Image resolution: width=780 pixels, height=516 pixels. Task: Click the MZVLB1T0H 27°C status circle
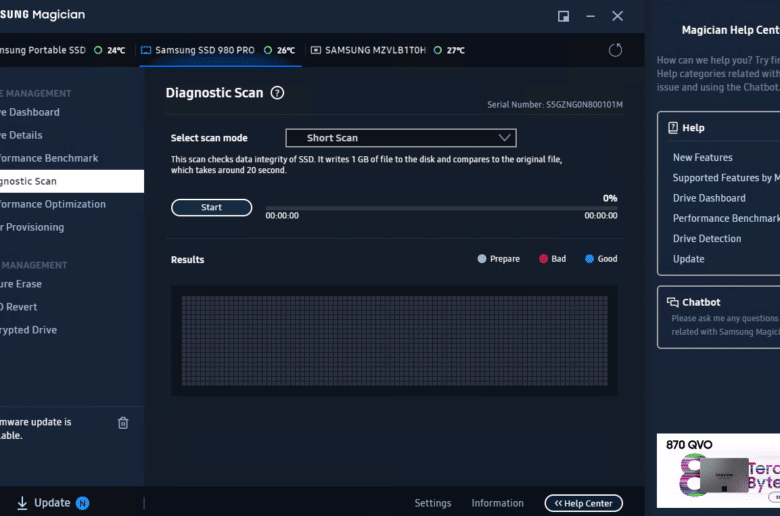point(438,50)
